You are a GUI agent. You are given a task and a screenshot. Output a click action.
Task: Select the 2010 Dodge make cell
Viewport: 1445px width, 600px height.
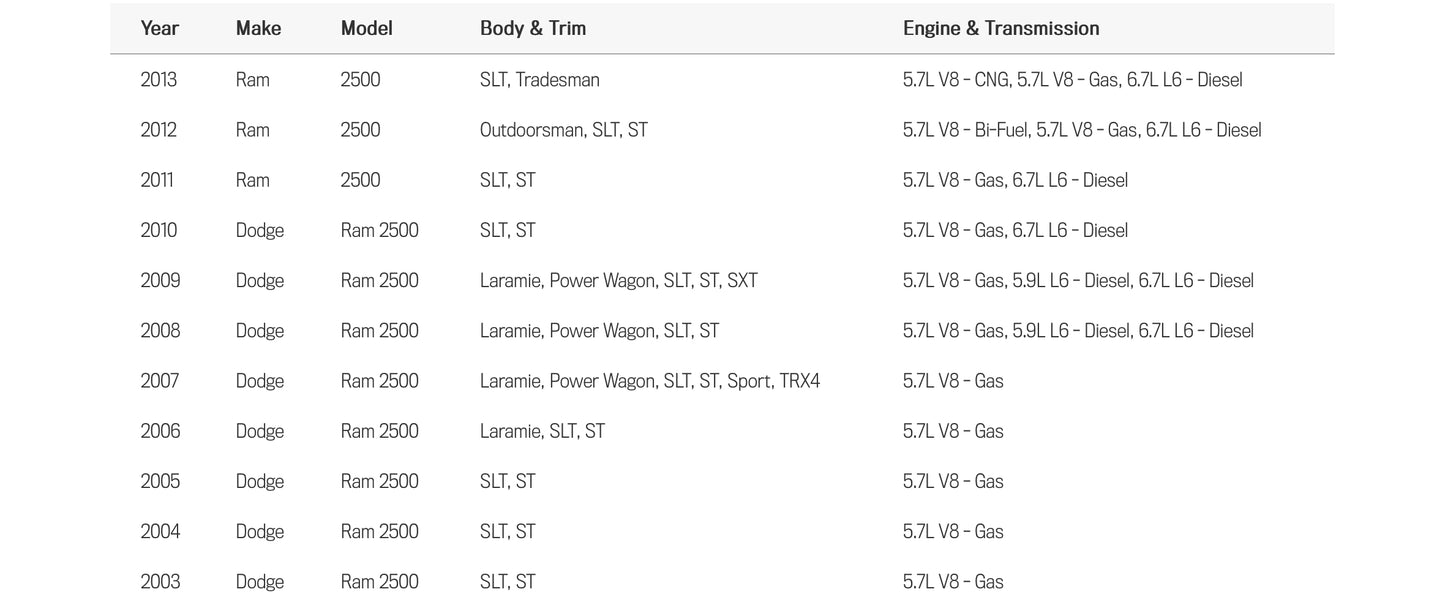tap(260, 230)
